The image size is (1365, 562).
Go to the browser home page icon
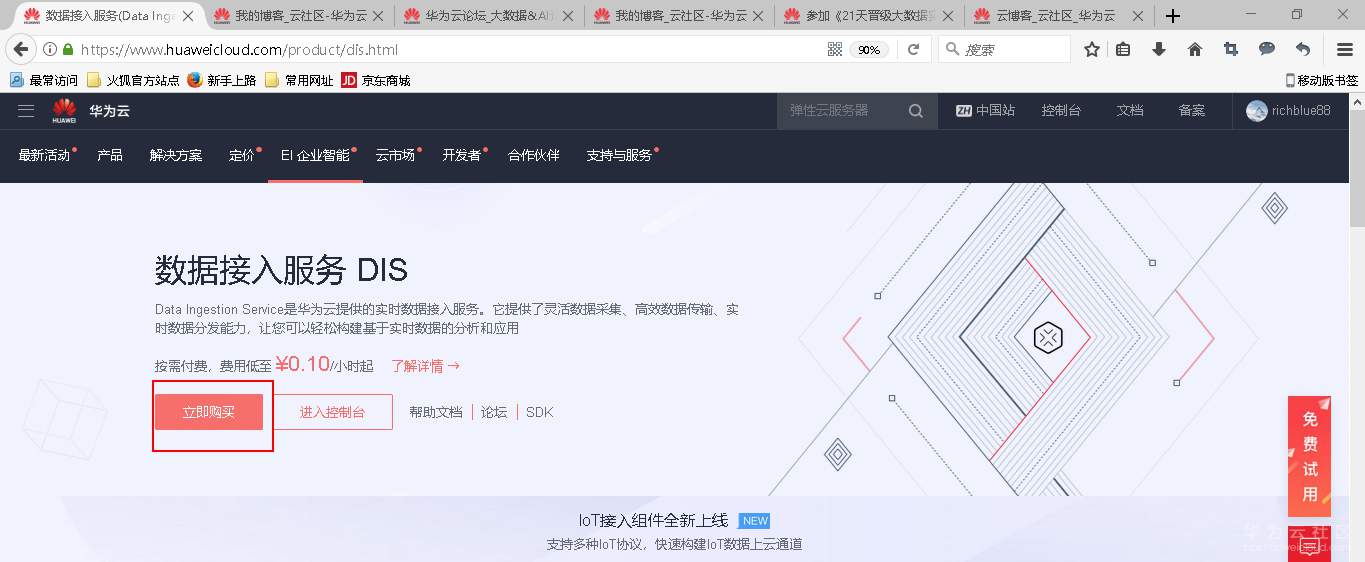tap(1195, 49)
